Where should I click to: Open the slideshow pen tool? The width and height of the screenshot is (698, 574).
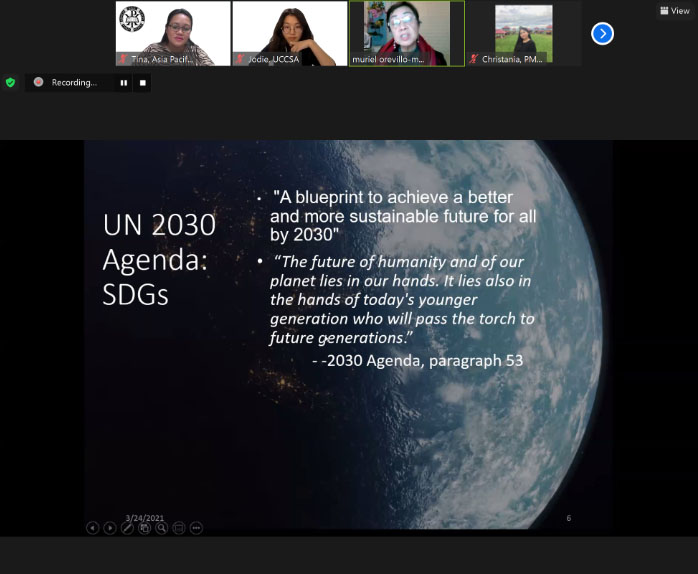tap(127, 528)
